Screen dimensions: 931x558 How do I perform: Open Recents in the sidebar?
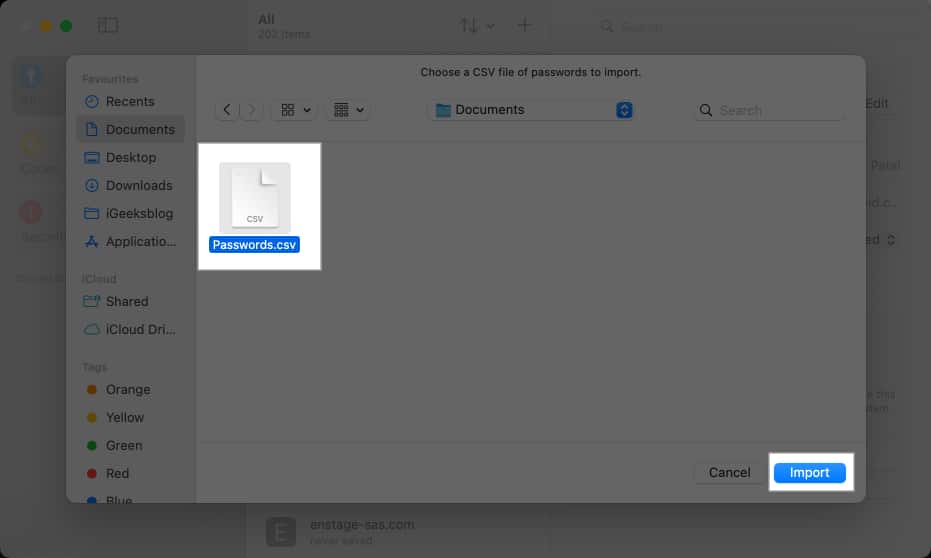(x=130, y=102)
